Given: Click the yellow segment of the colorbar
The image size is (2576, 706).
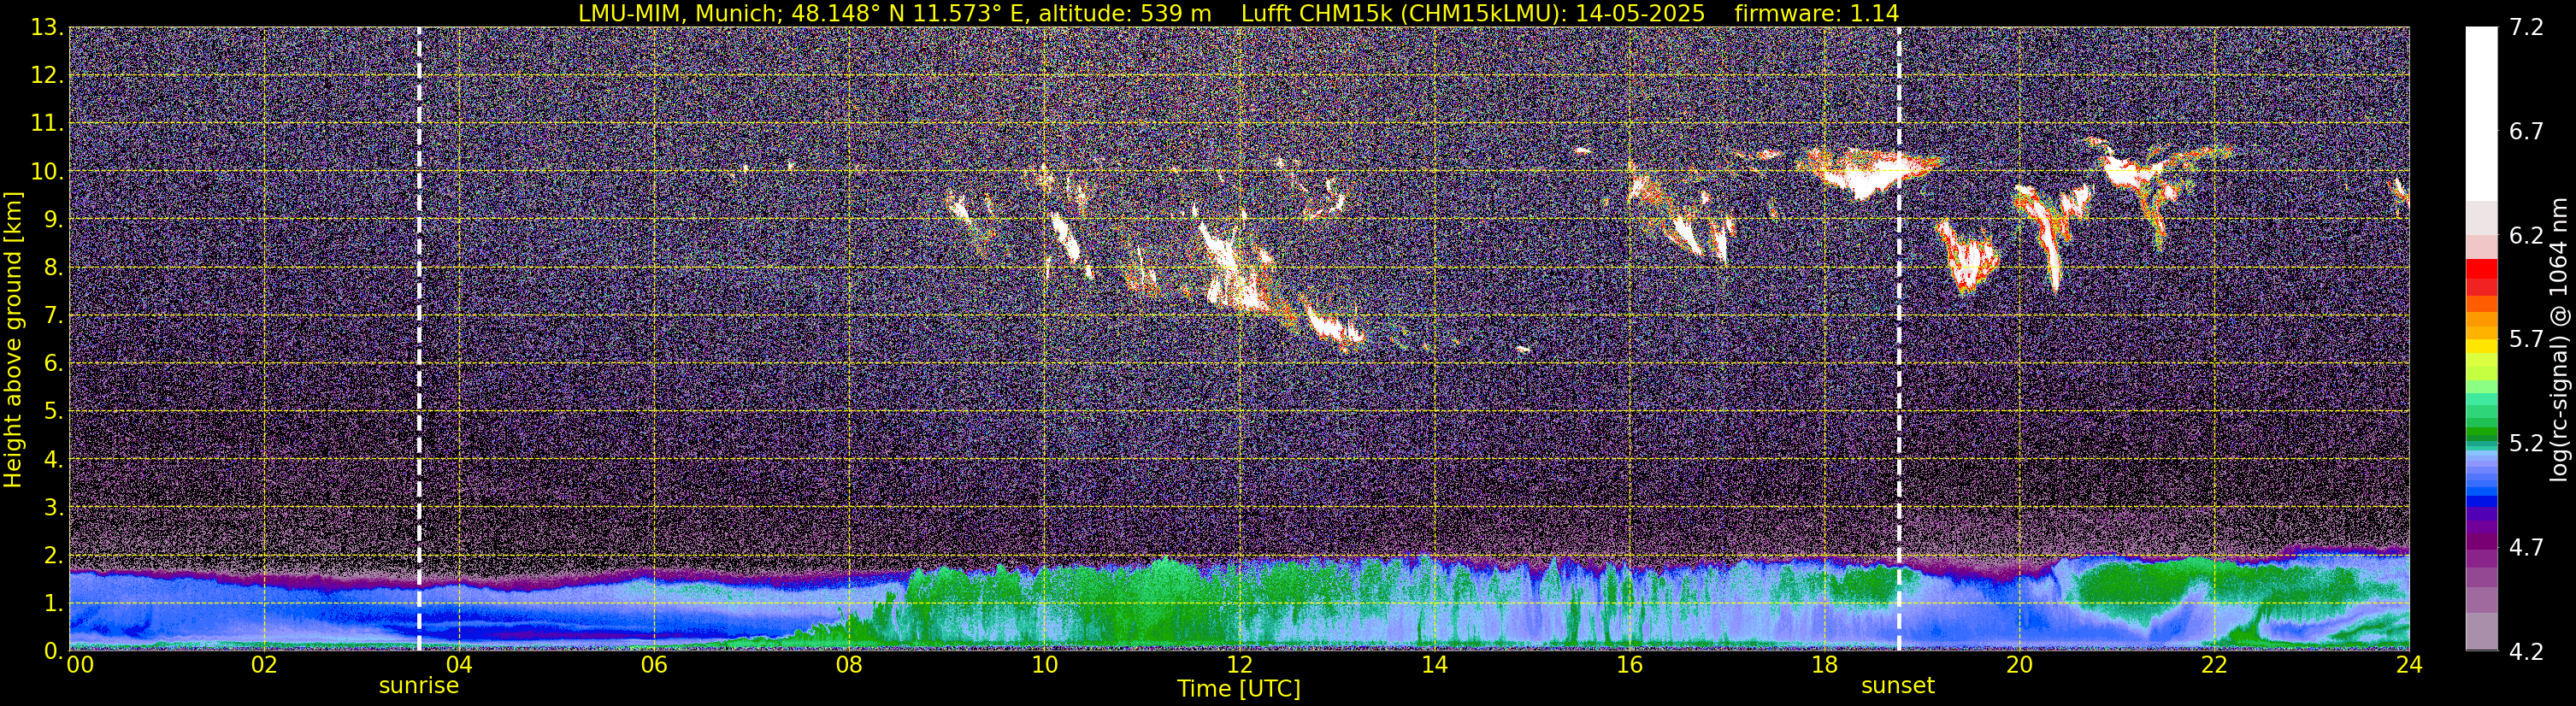Looking at the screenshot, I should click(2481, 347).
